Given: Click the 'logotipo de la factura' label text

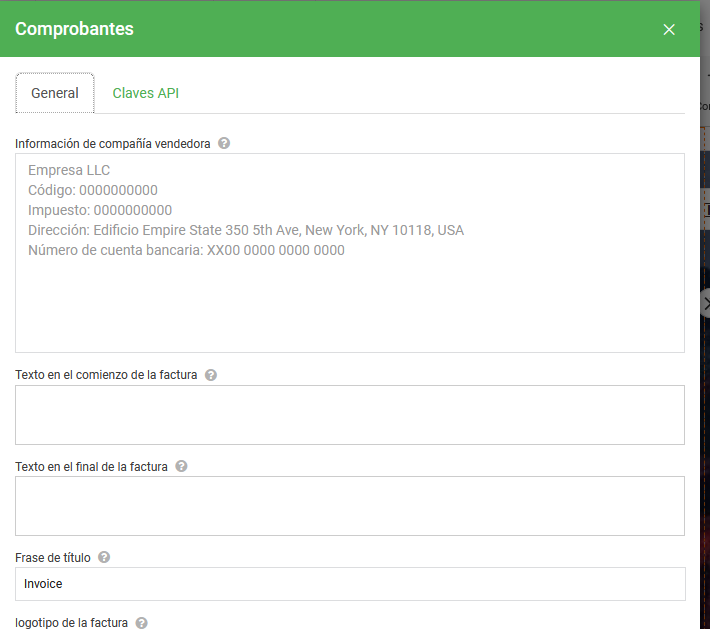Looking at the screenshot, I should click(71, 623).
